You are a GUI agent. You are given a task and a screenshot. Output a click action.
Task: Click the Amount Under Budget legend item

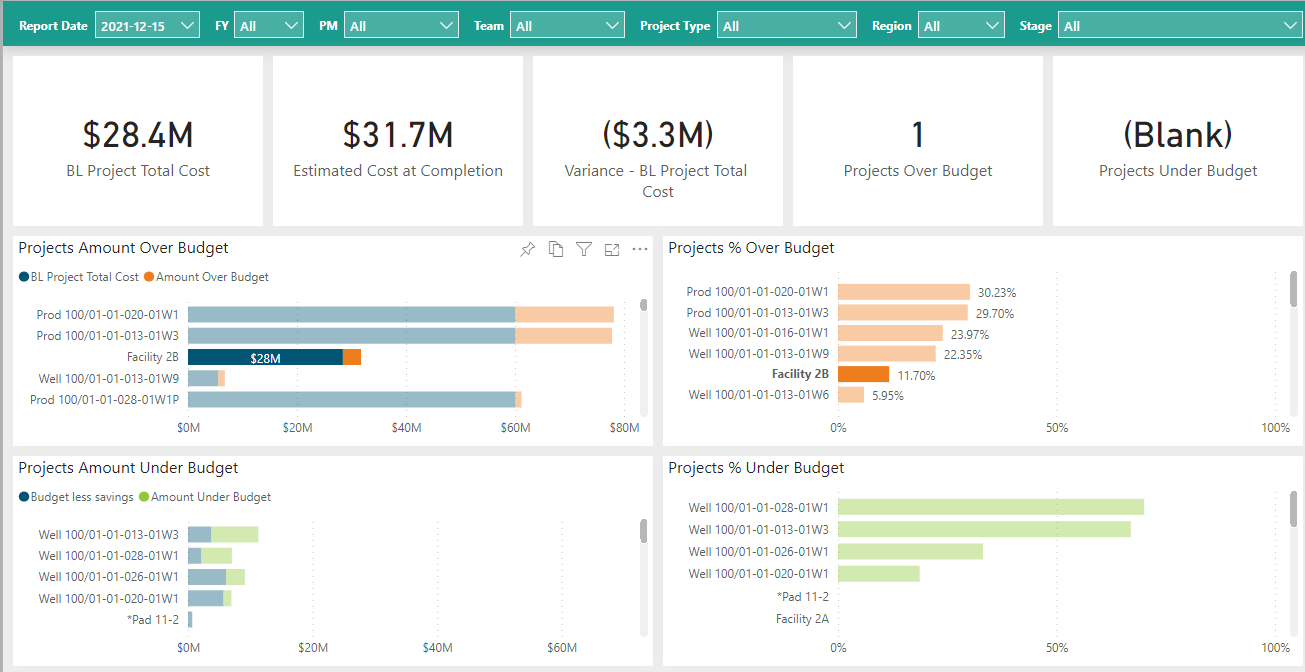pyautogui.click(x=210, y=497)
